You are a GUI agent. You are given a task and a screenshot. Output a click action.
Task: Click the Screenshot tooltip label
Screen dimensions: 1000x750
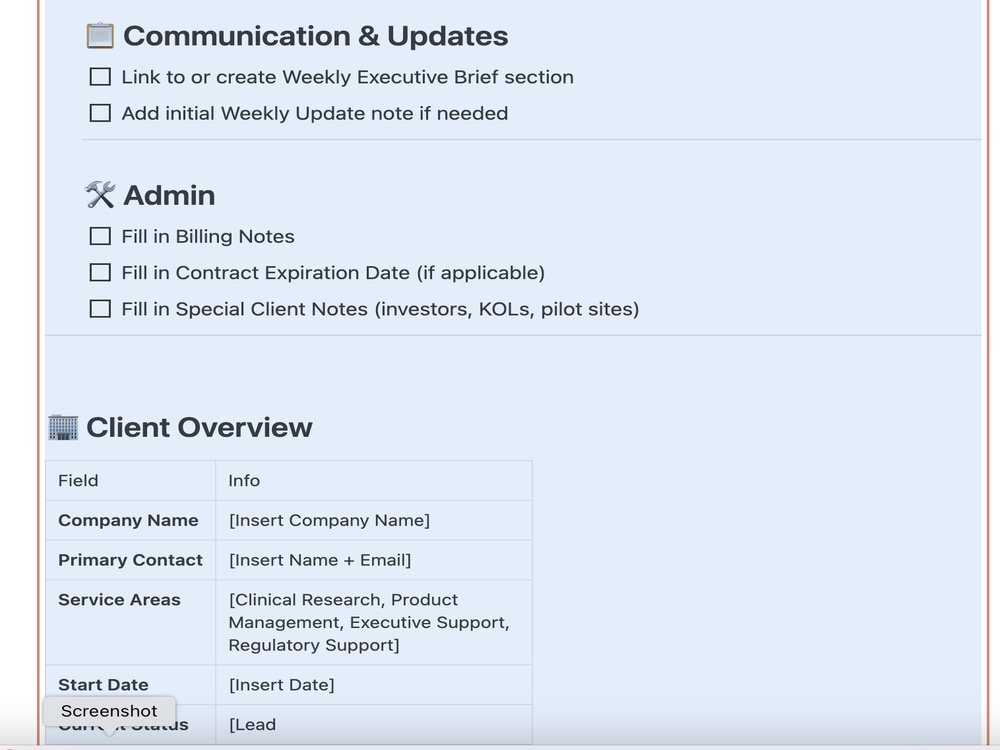[109, 711]
